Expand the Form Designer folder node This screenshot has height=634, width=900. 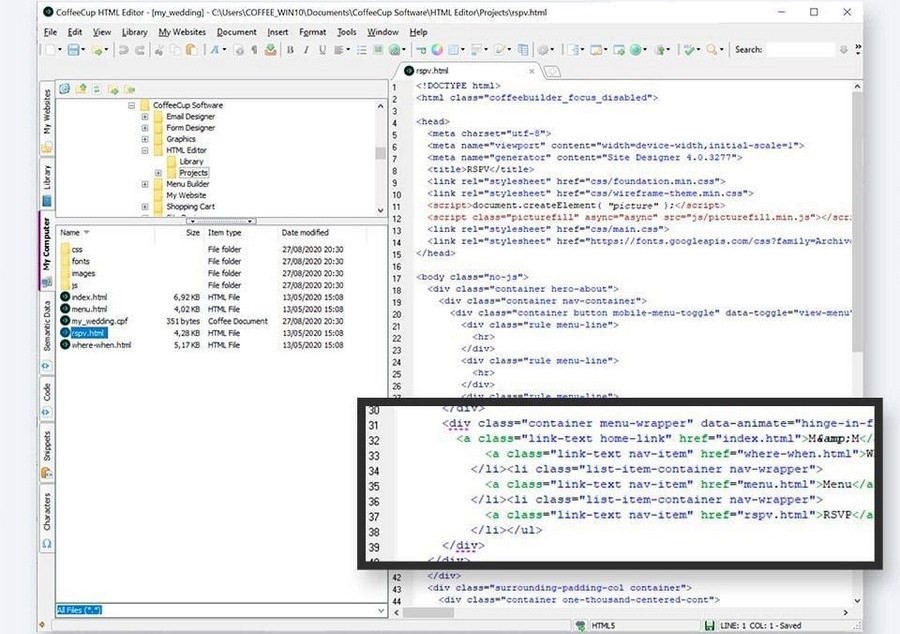point(145,128)
